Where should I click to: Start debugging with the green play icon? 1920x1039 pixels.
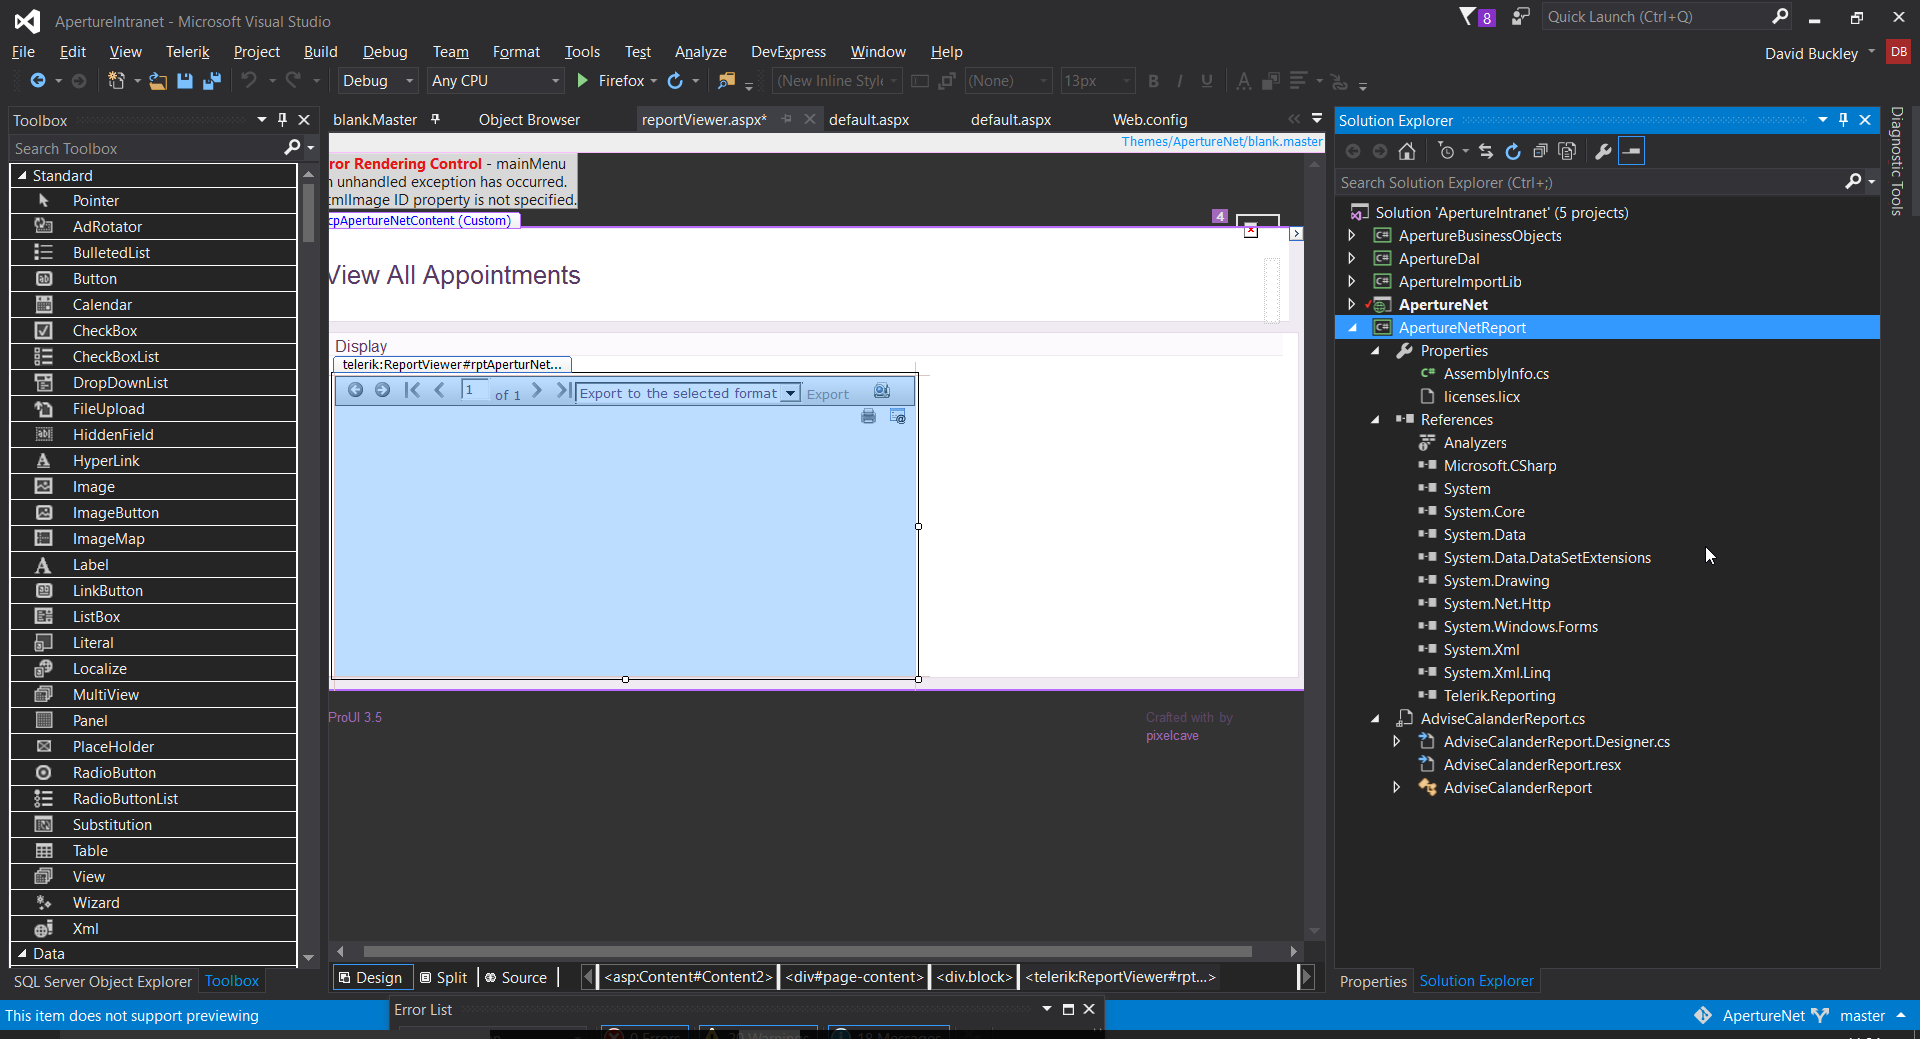(x=583, y=81)
